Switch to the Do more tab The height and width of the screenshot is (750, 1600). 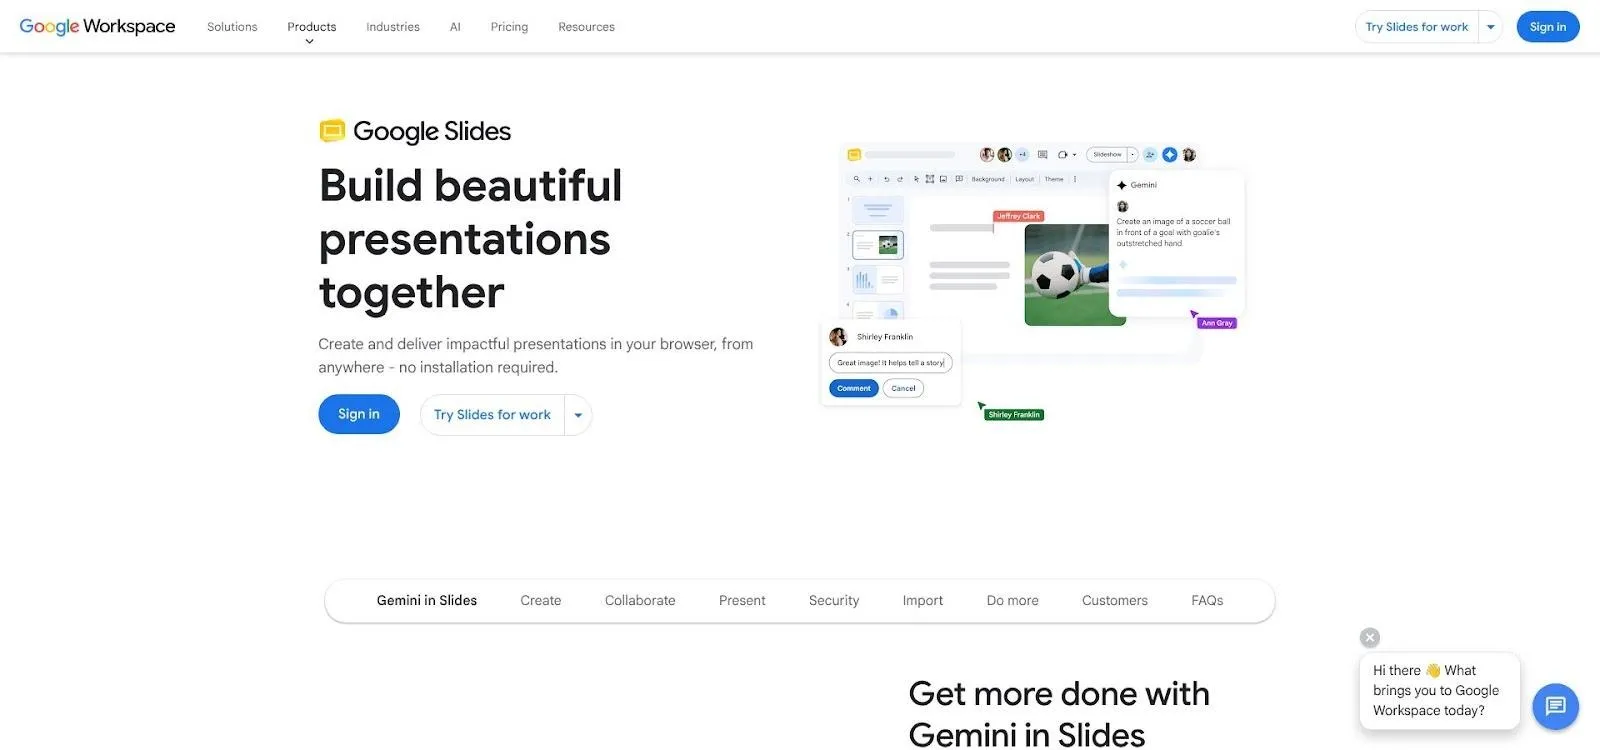coord(1013,601)
